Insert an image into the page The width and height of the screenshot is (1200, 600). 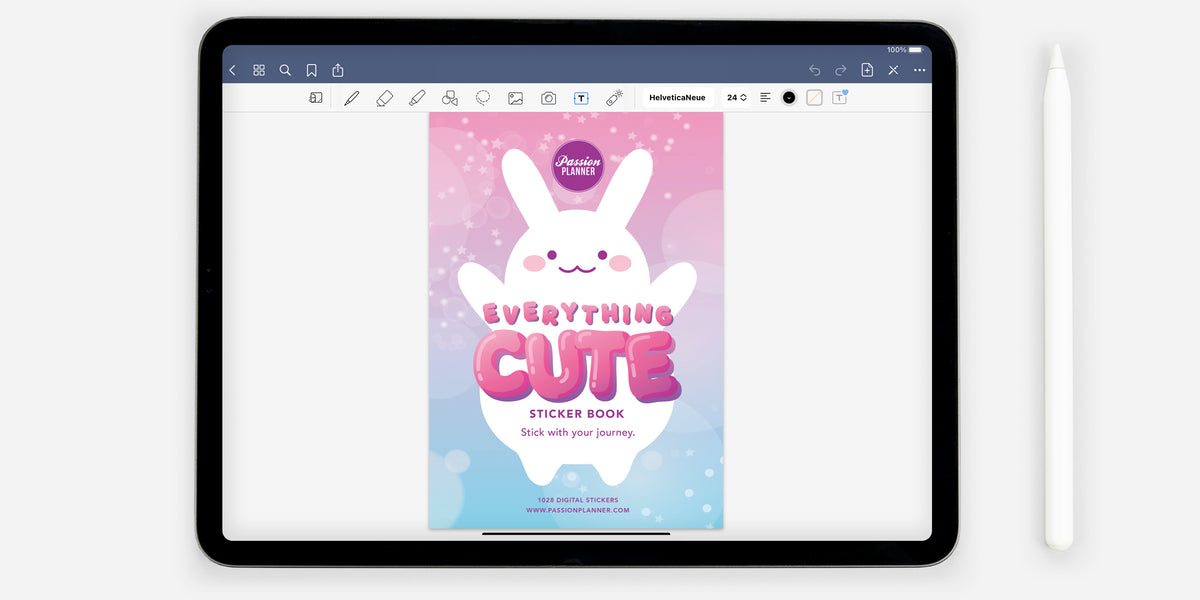(x=514, y=97)
